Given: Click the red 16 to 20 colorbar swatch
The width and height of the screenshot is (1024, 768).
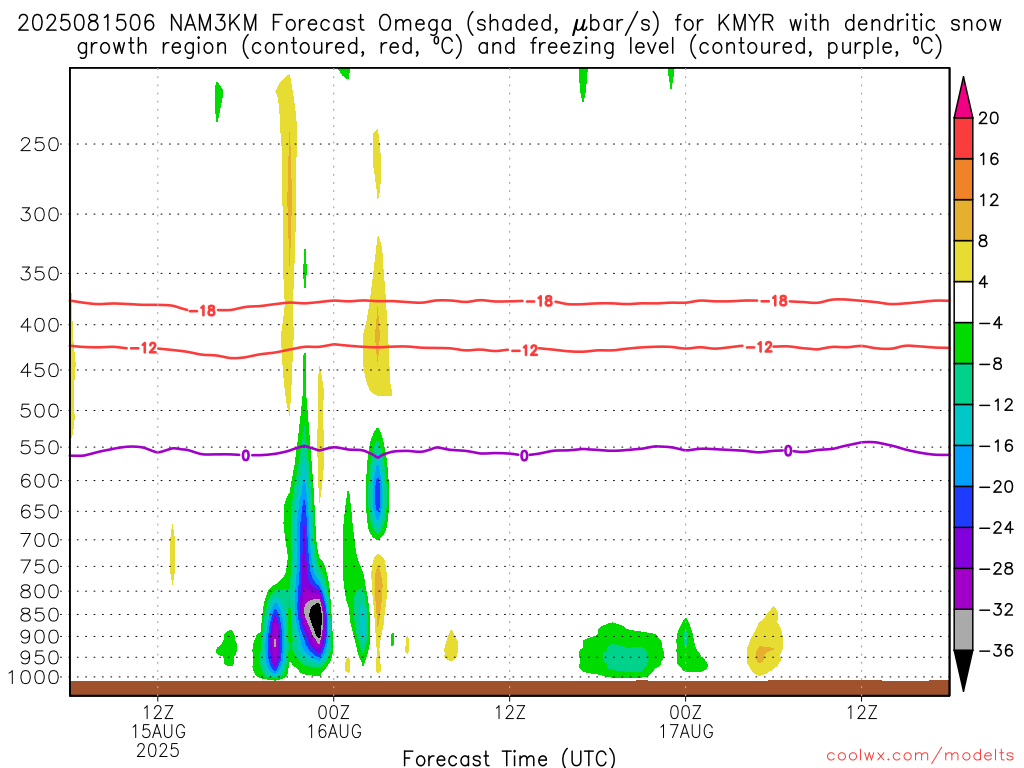Looking at the screenshot, I should click(x=963, y=138).
